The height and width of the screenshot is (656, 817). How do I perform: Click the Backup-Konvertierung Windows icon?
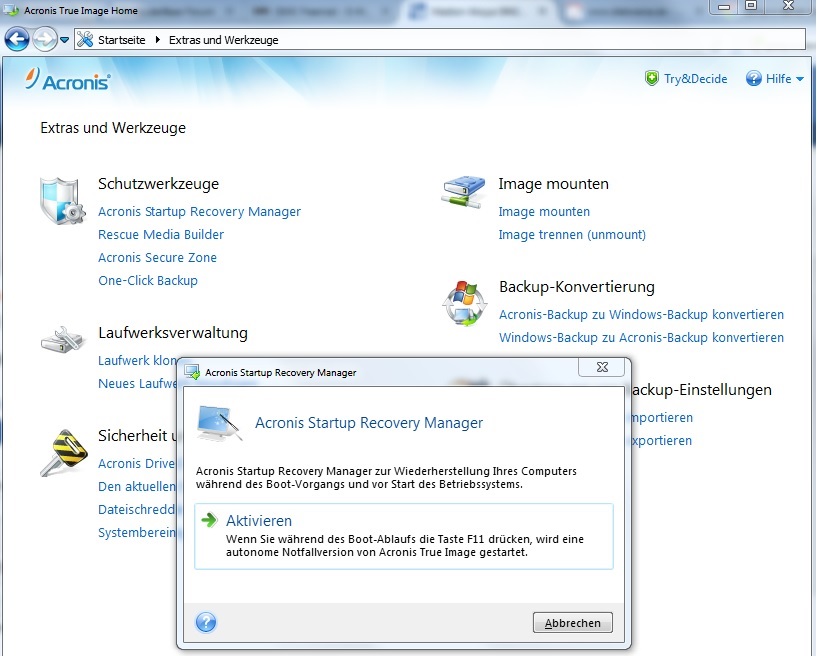pyautogui.click(x=464, y=303)
